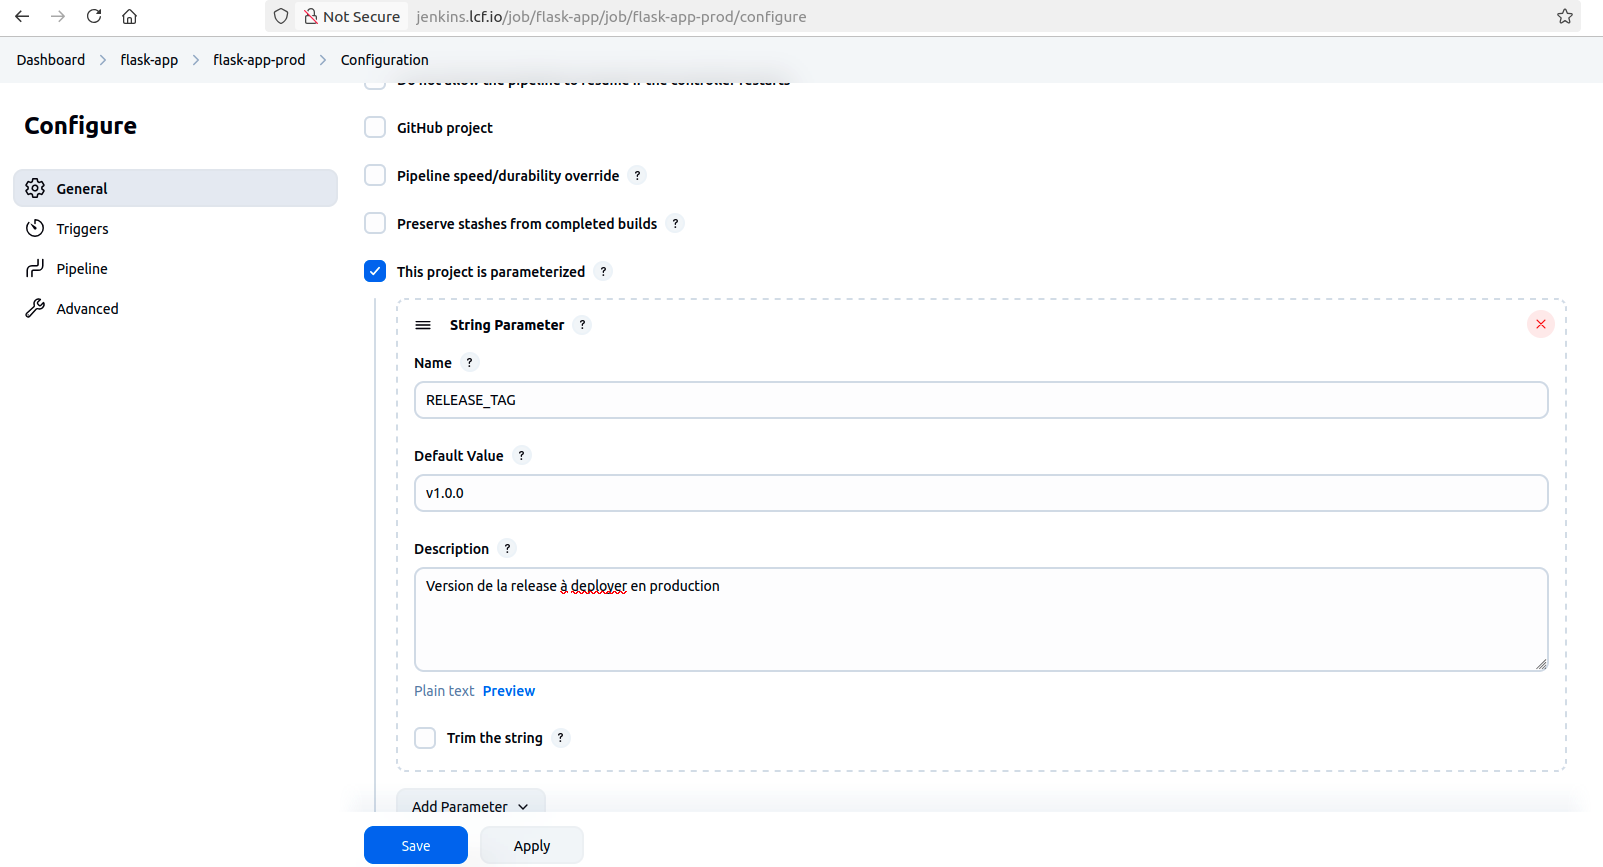Open help for Pipeline speed/durability override
The height and width of the screenshot is (867, 1603).
click(x=637, y=176)
